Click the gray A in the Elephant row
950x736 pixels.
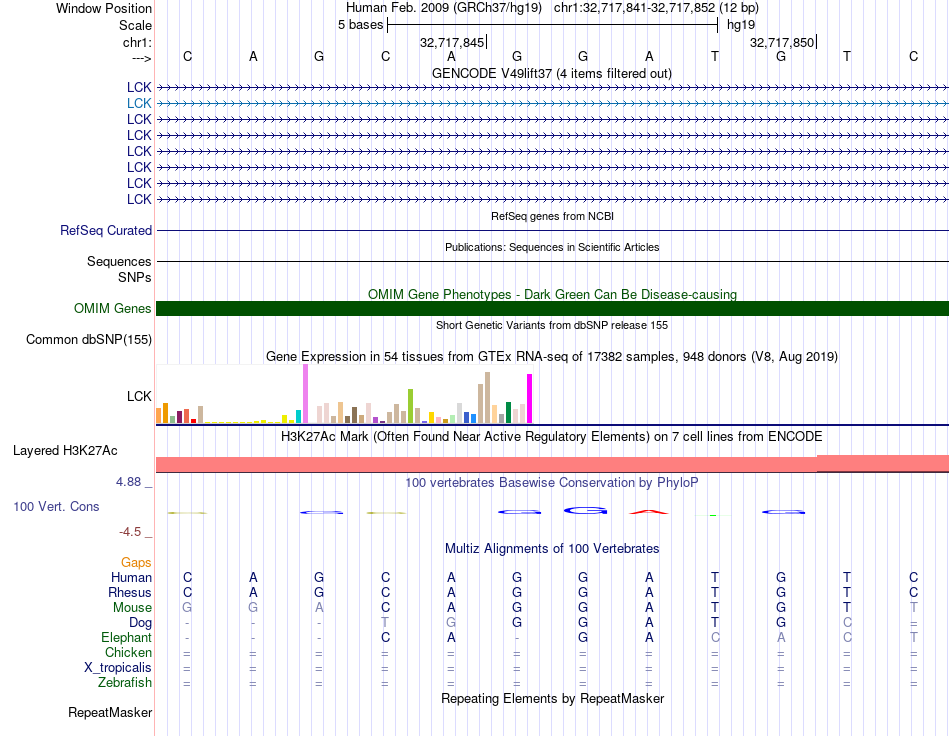tap(781, 638)
